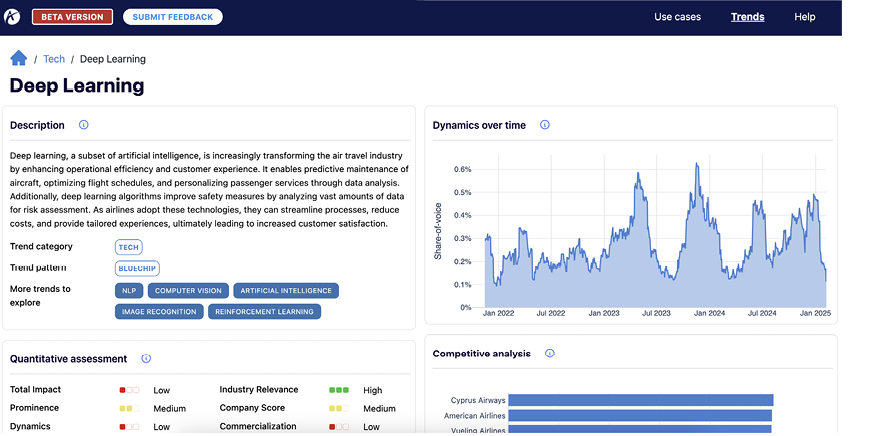The width and height of the screenshot is (881, 436).
Task: Click the Industry Relevance label
Action: coord(259,389)
